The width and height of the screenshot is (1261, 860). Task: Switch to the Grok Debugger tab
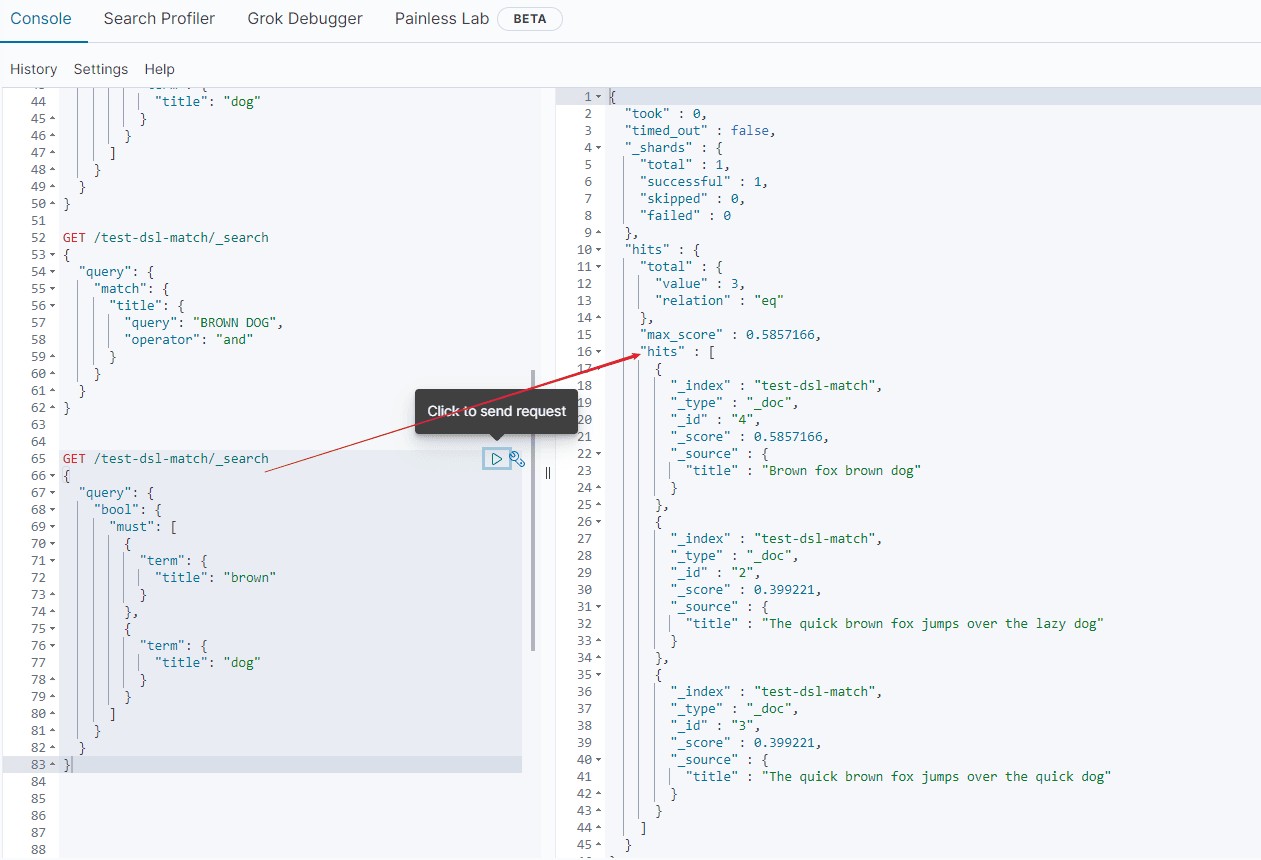pyautogui.click(x=305, y=18)
